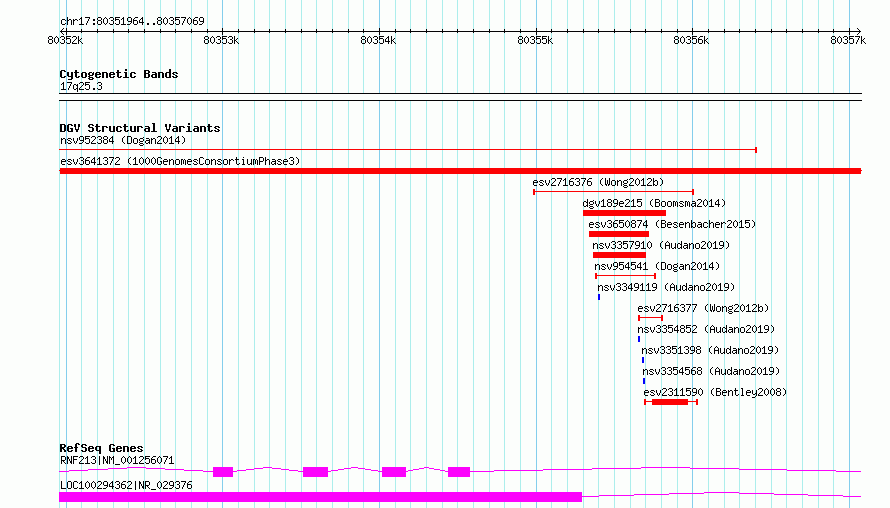This screenshot has width=890, height=508.
Task: Select nsv3357910 (Audano2019) variant label
Action: click(661, 245)
